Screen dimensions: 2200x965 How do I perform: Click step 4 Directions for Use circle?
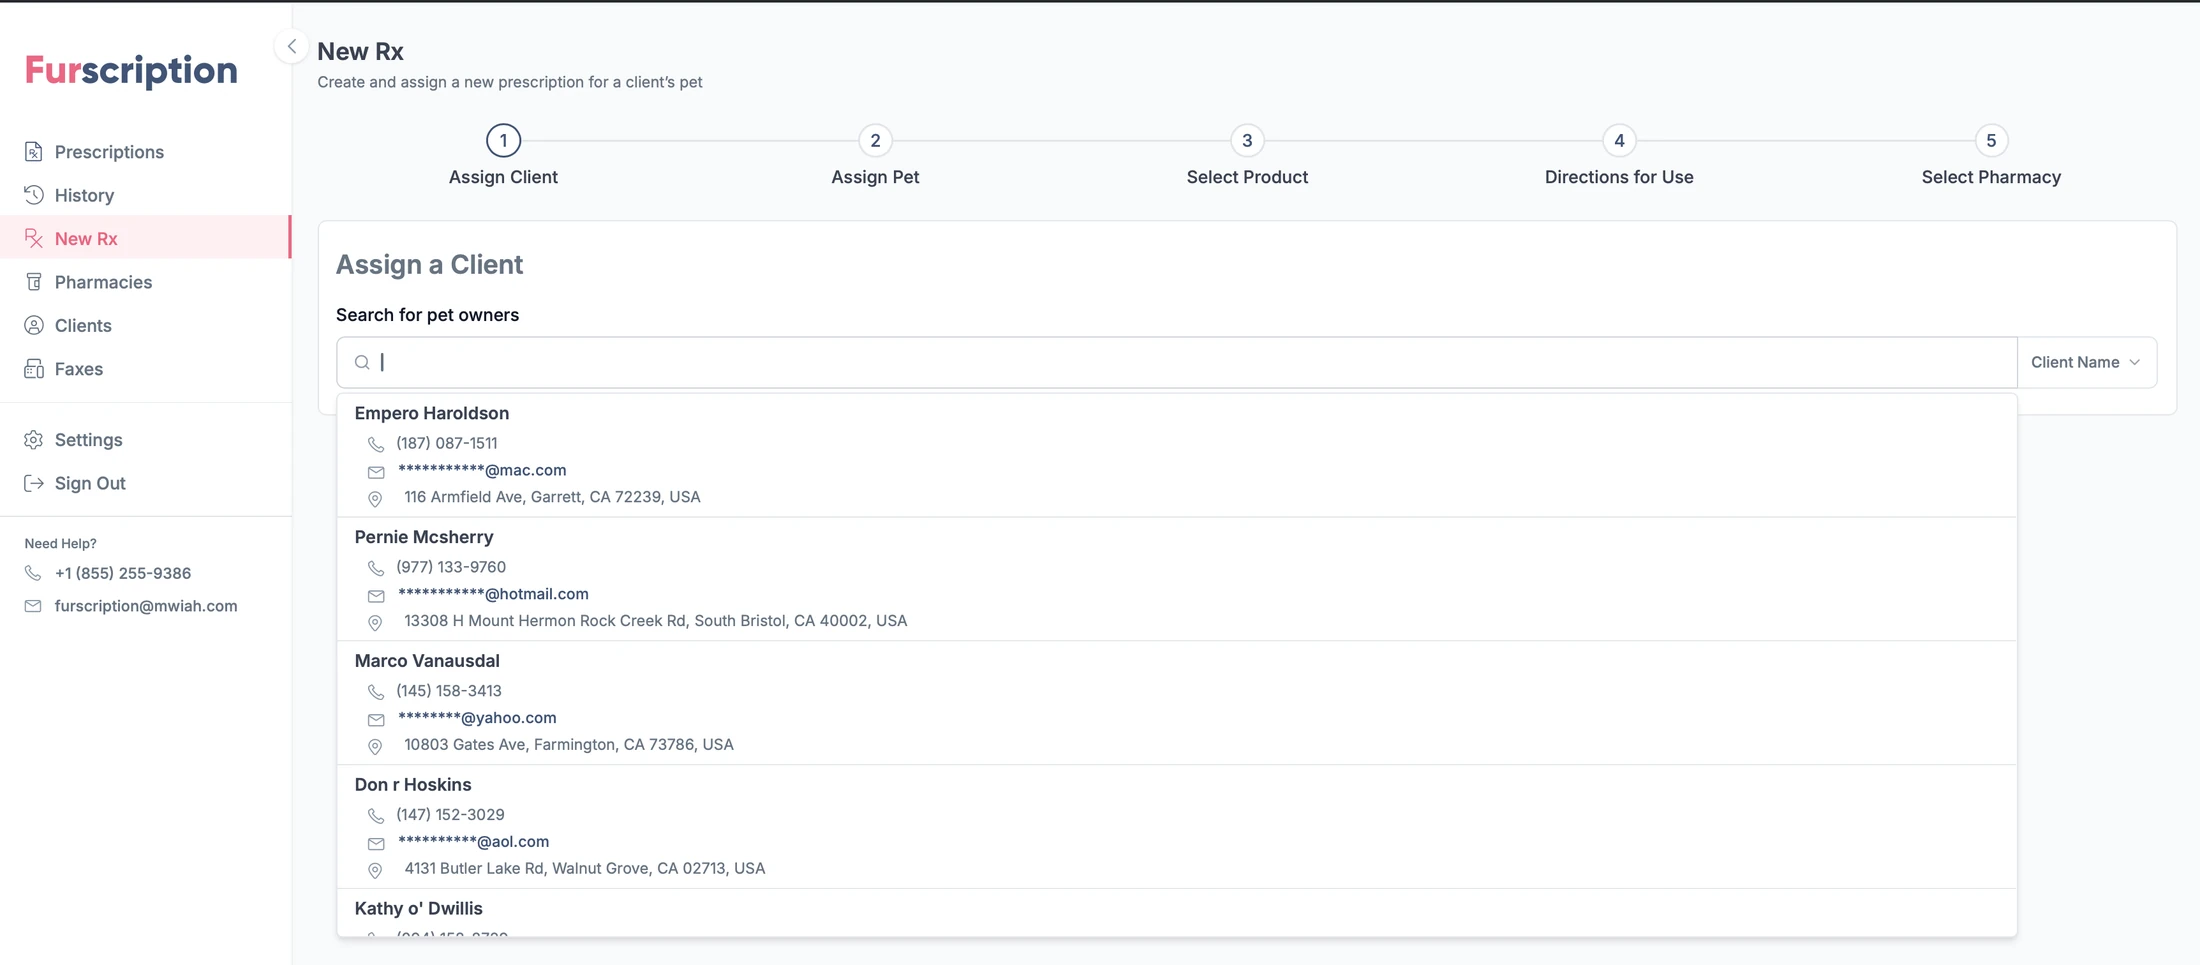pos(1619,140)
